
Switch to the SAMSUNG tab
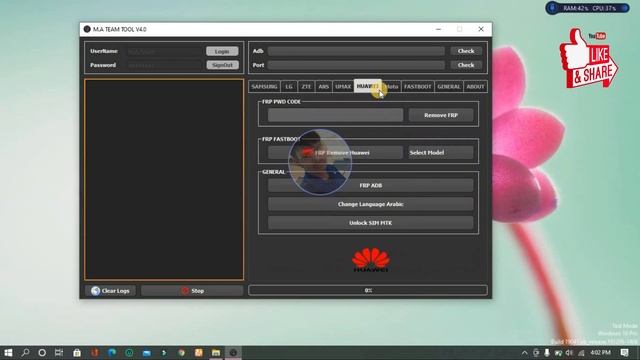[x=264, y=87]
